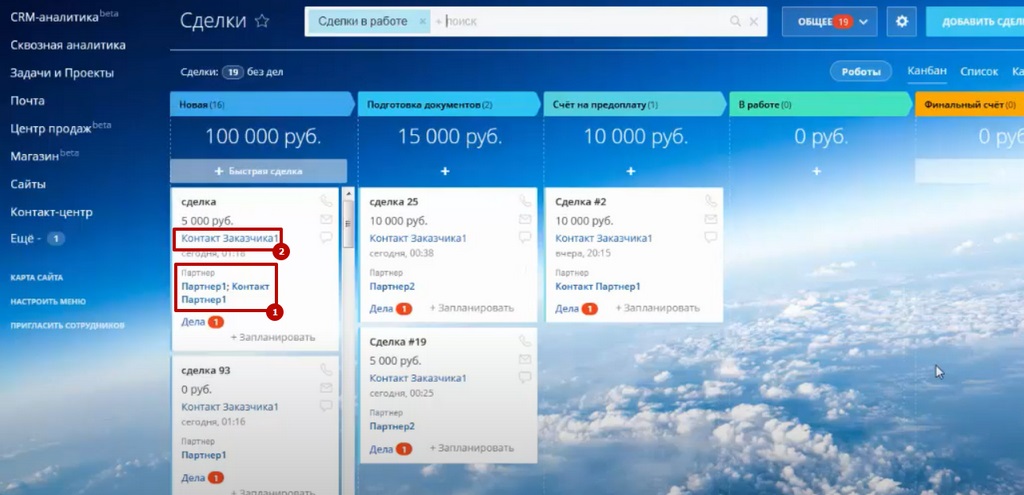Screen dimensions: 1024x495
Task: Remove the 'Сделки в работе' filter chip
Action: coord(423,22)
